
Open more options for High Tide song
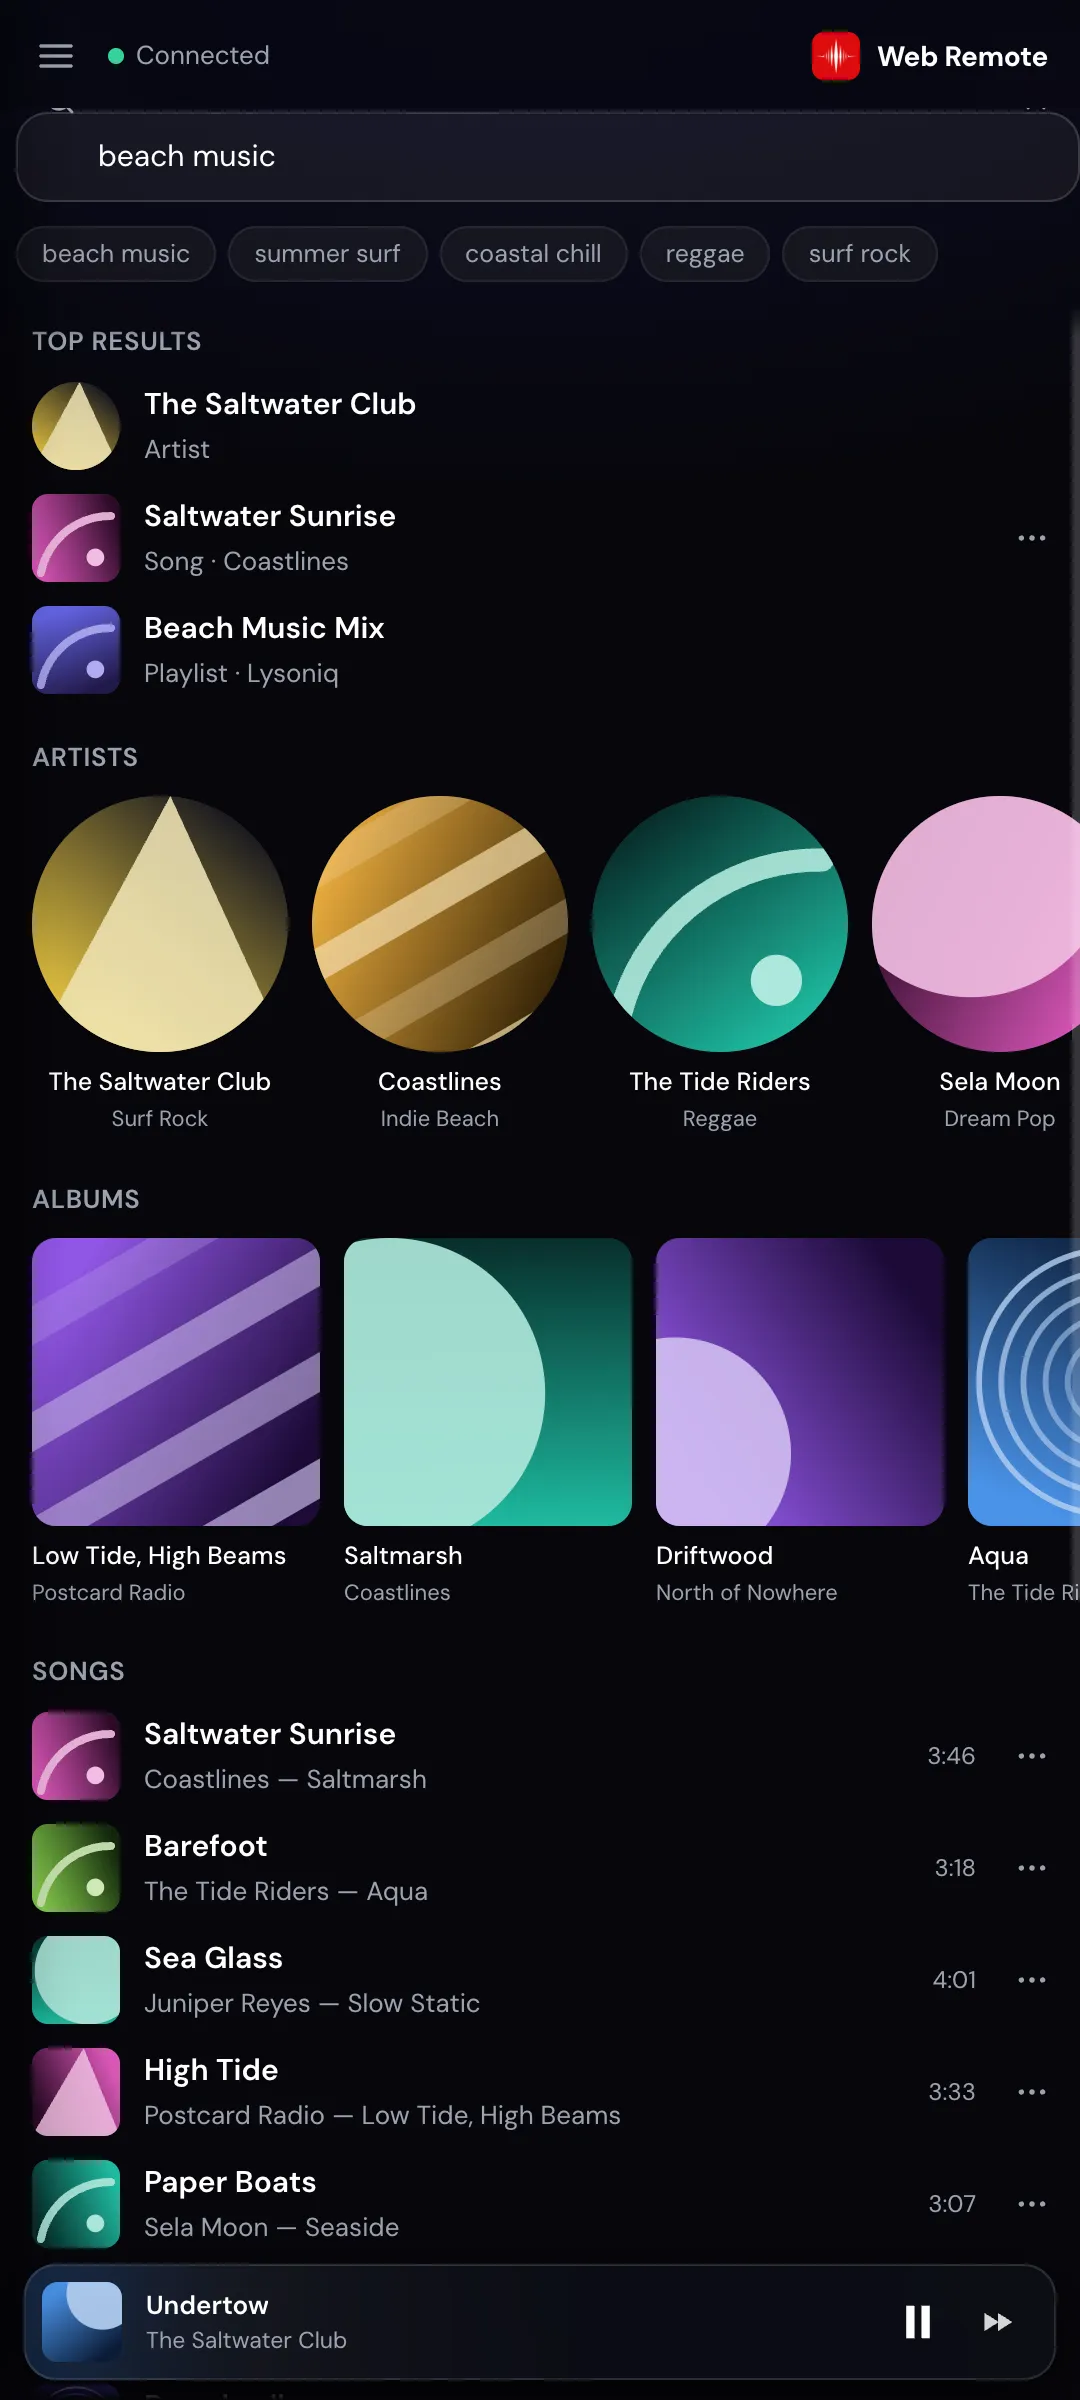click(x=1032, y=2092)
